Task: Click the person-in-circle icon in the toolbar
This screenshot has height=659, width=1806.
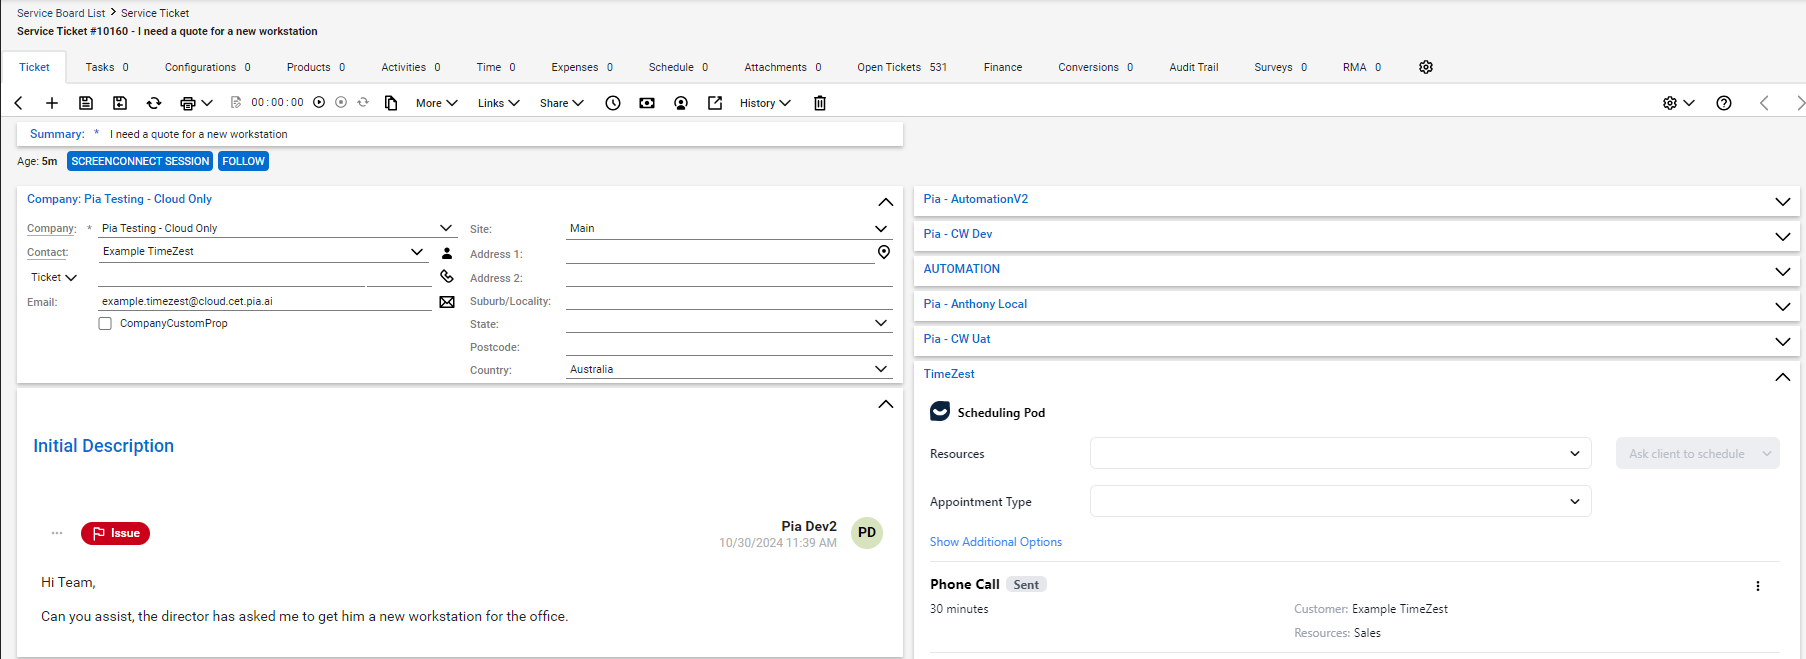Action: 681,103
